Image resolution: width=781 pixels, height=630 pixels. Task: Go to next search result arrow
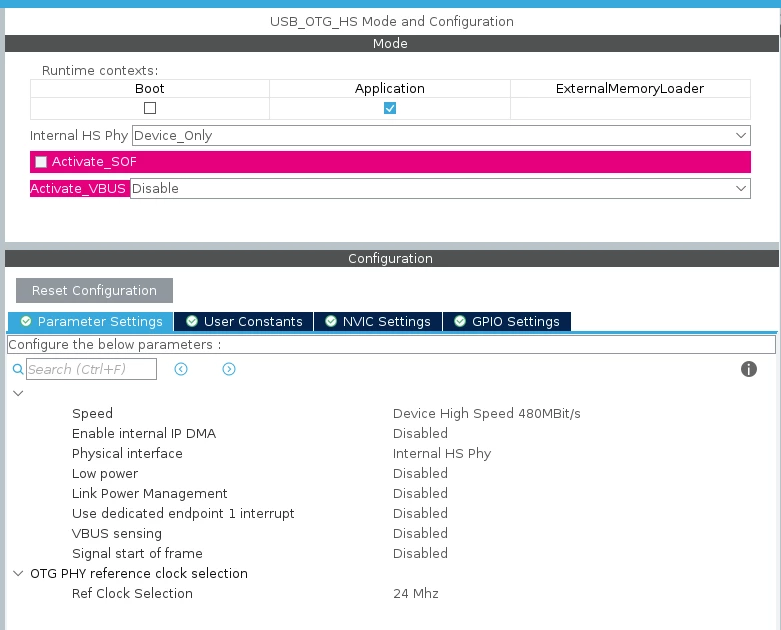229,369
